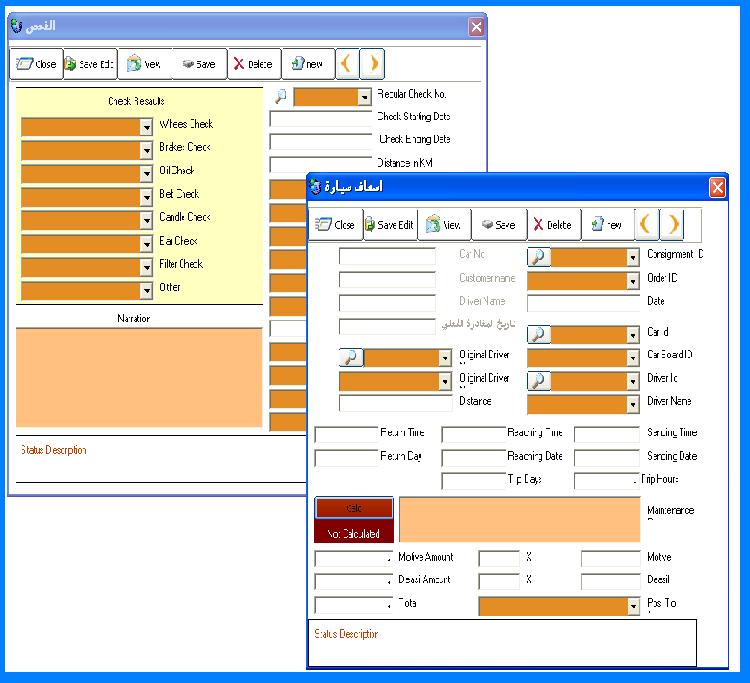Click the Customer name input field
Viewport: 750px width, 683px height.
point(387,279)
